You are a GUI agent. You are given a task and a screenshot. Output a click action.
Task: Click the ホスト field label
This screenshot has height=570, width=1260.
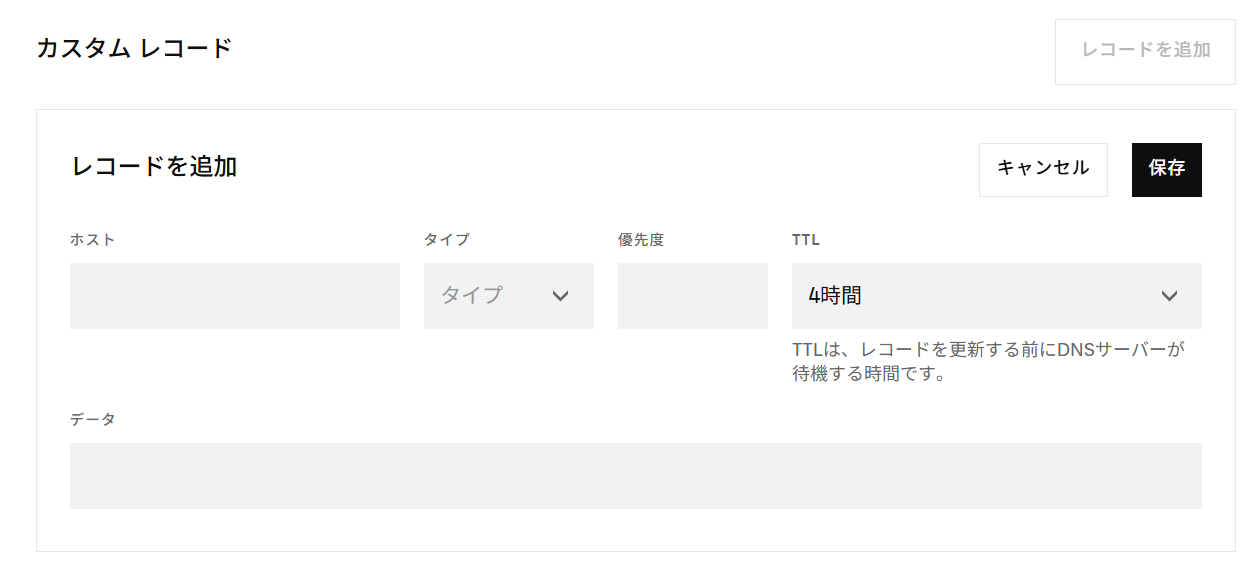tap(93, 240)
